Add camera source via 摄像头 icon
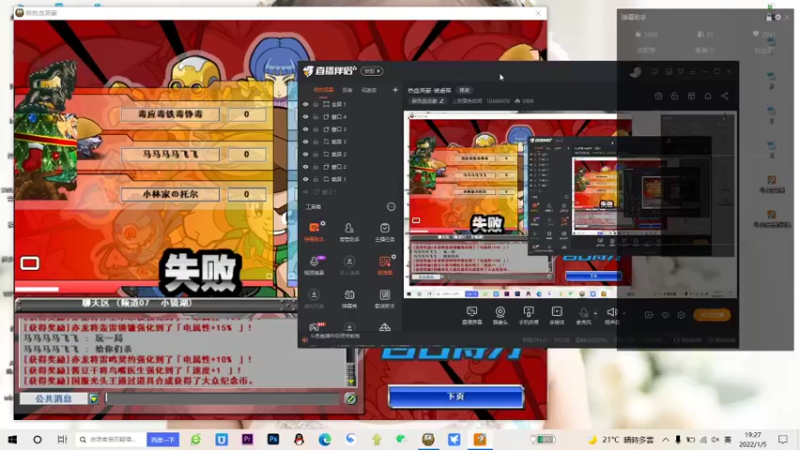 pos(500,315)
